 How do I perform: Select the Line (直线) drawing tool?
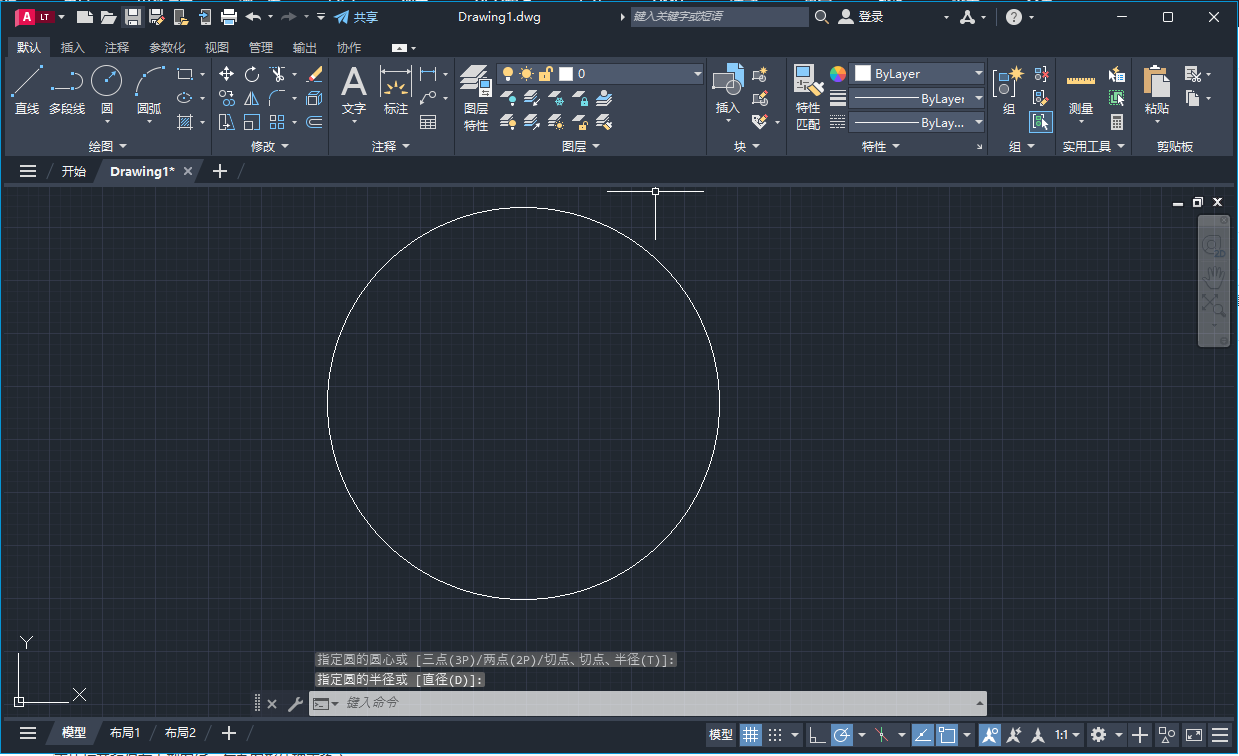coord(27,80)
